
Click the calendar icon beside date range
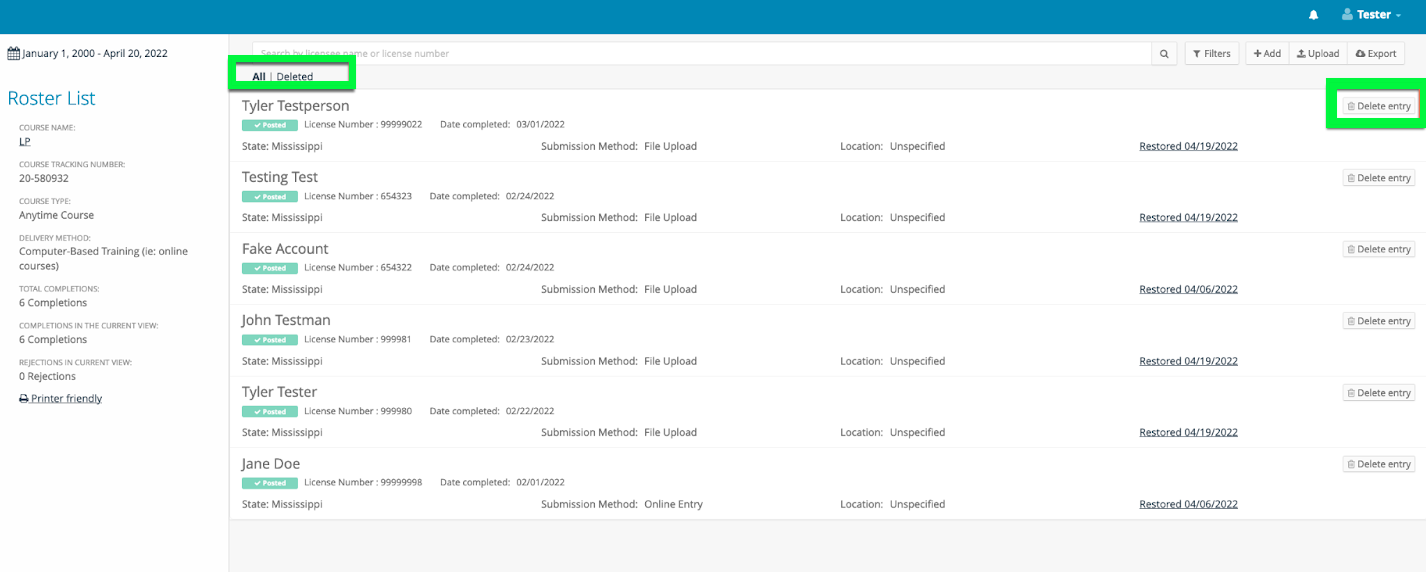click(13, 54)
